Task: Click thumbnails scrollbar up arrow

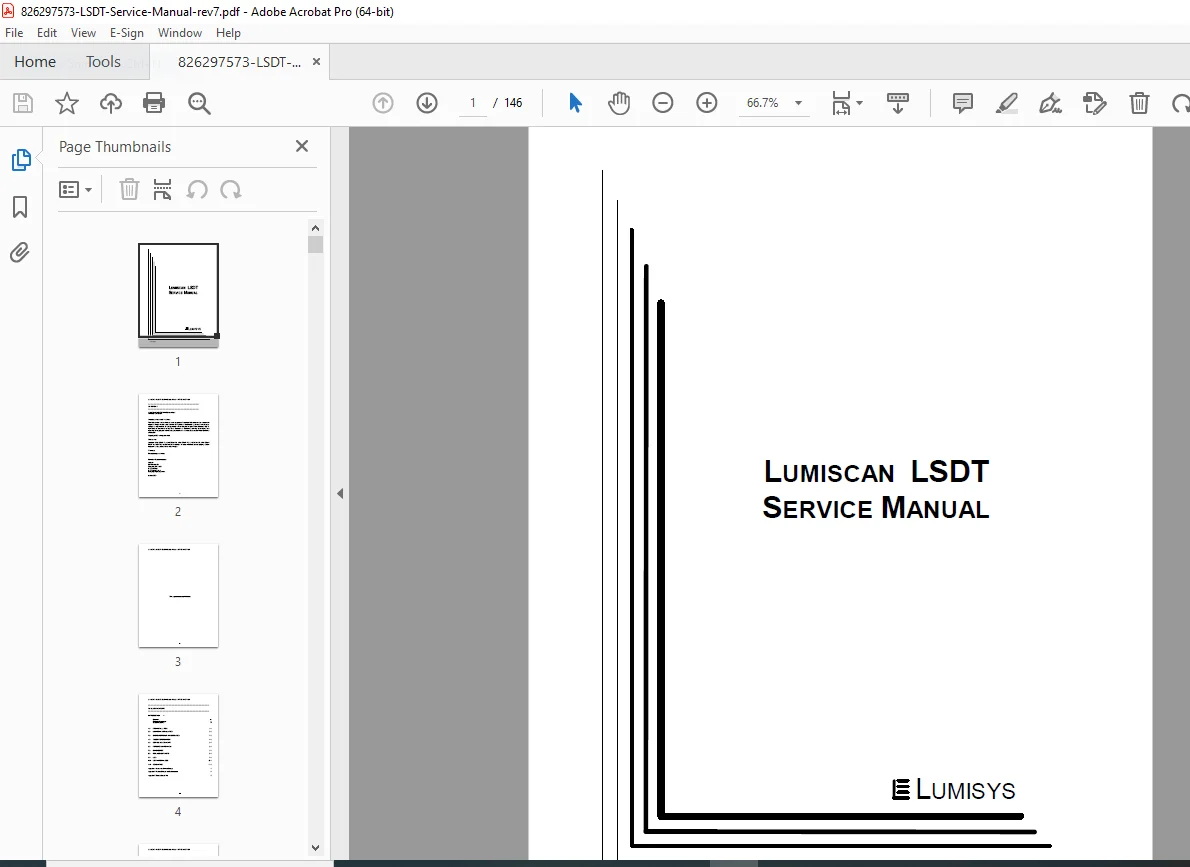Action: pyautogui.click(x=316, y=228)
